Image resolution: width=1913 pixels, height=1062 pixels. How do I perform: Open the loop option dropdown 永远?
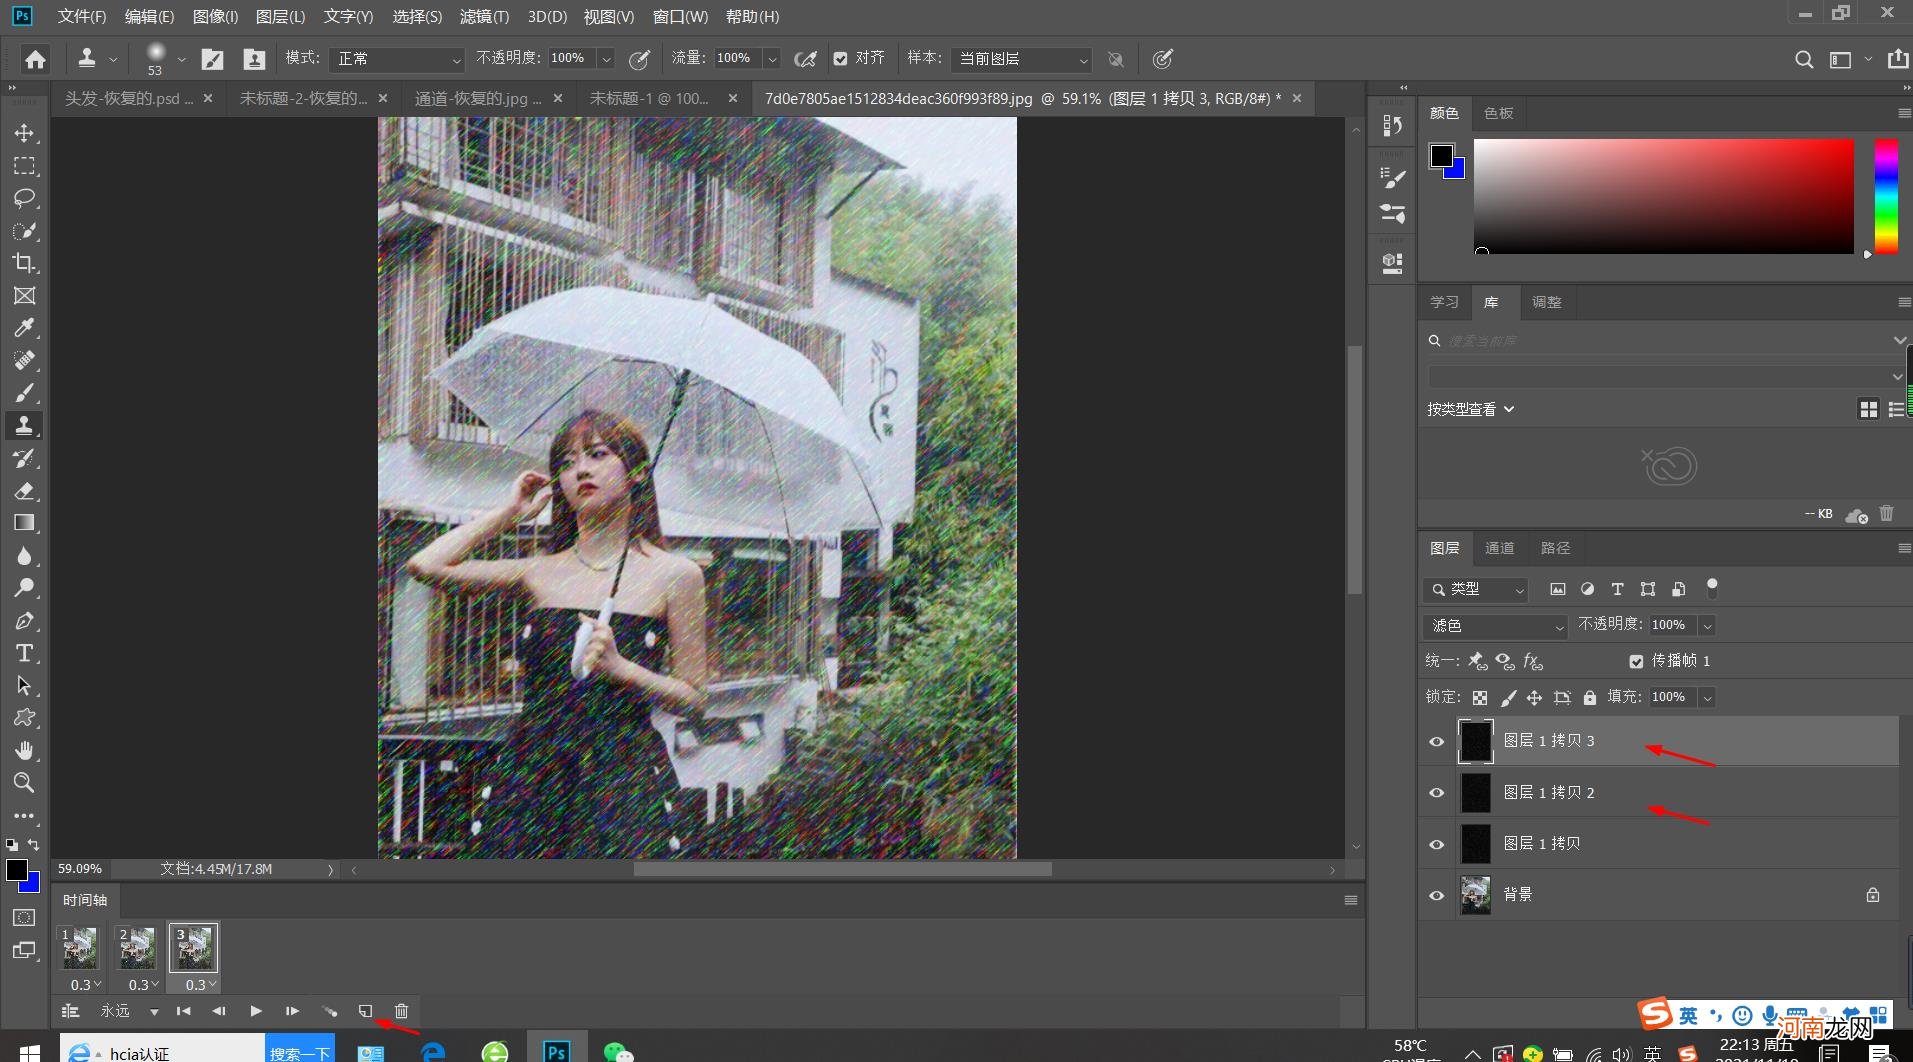[x=130, y=1011]
